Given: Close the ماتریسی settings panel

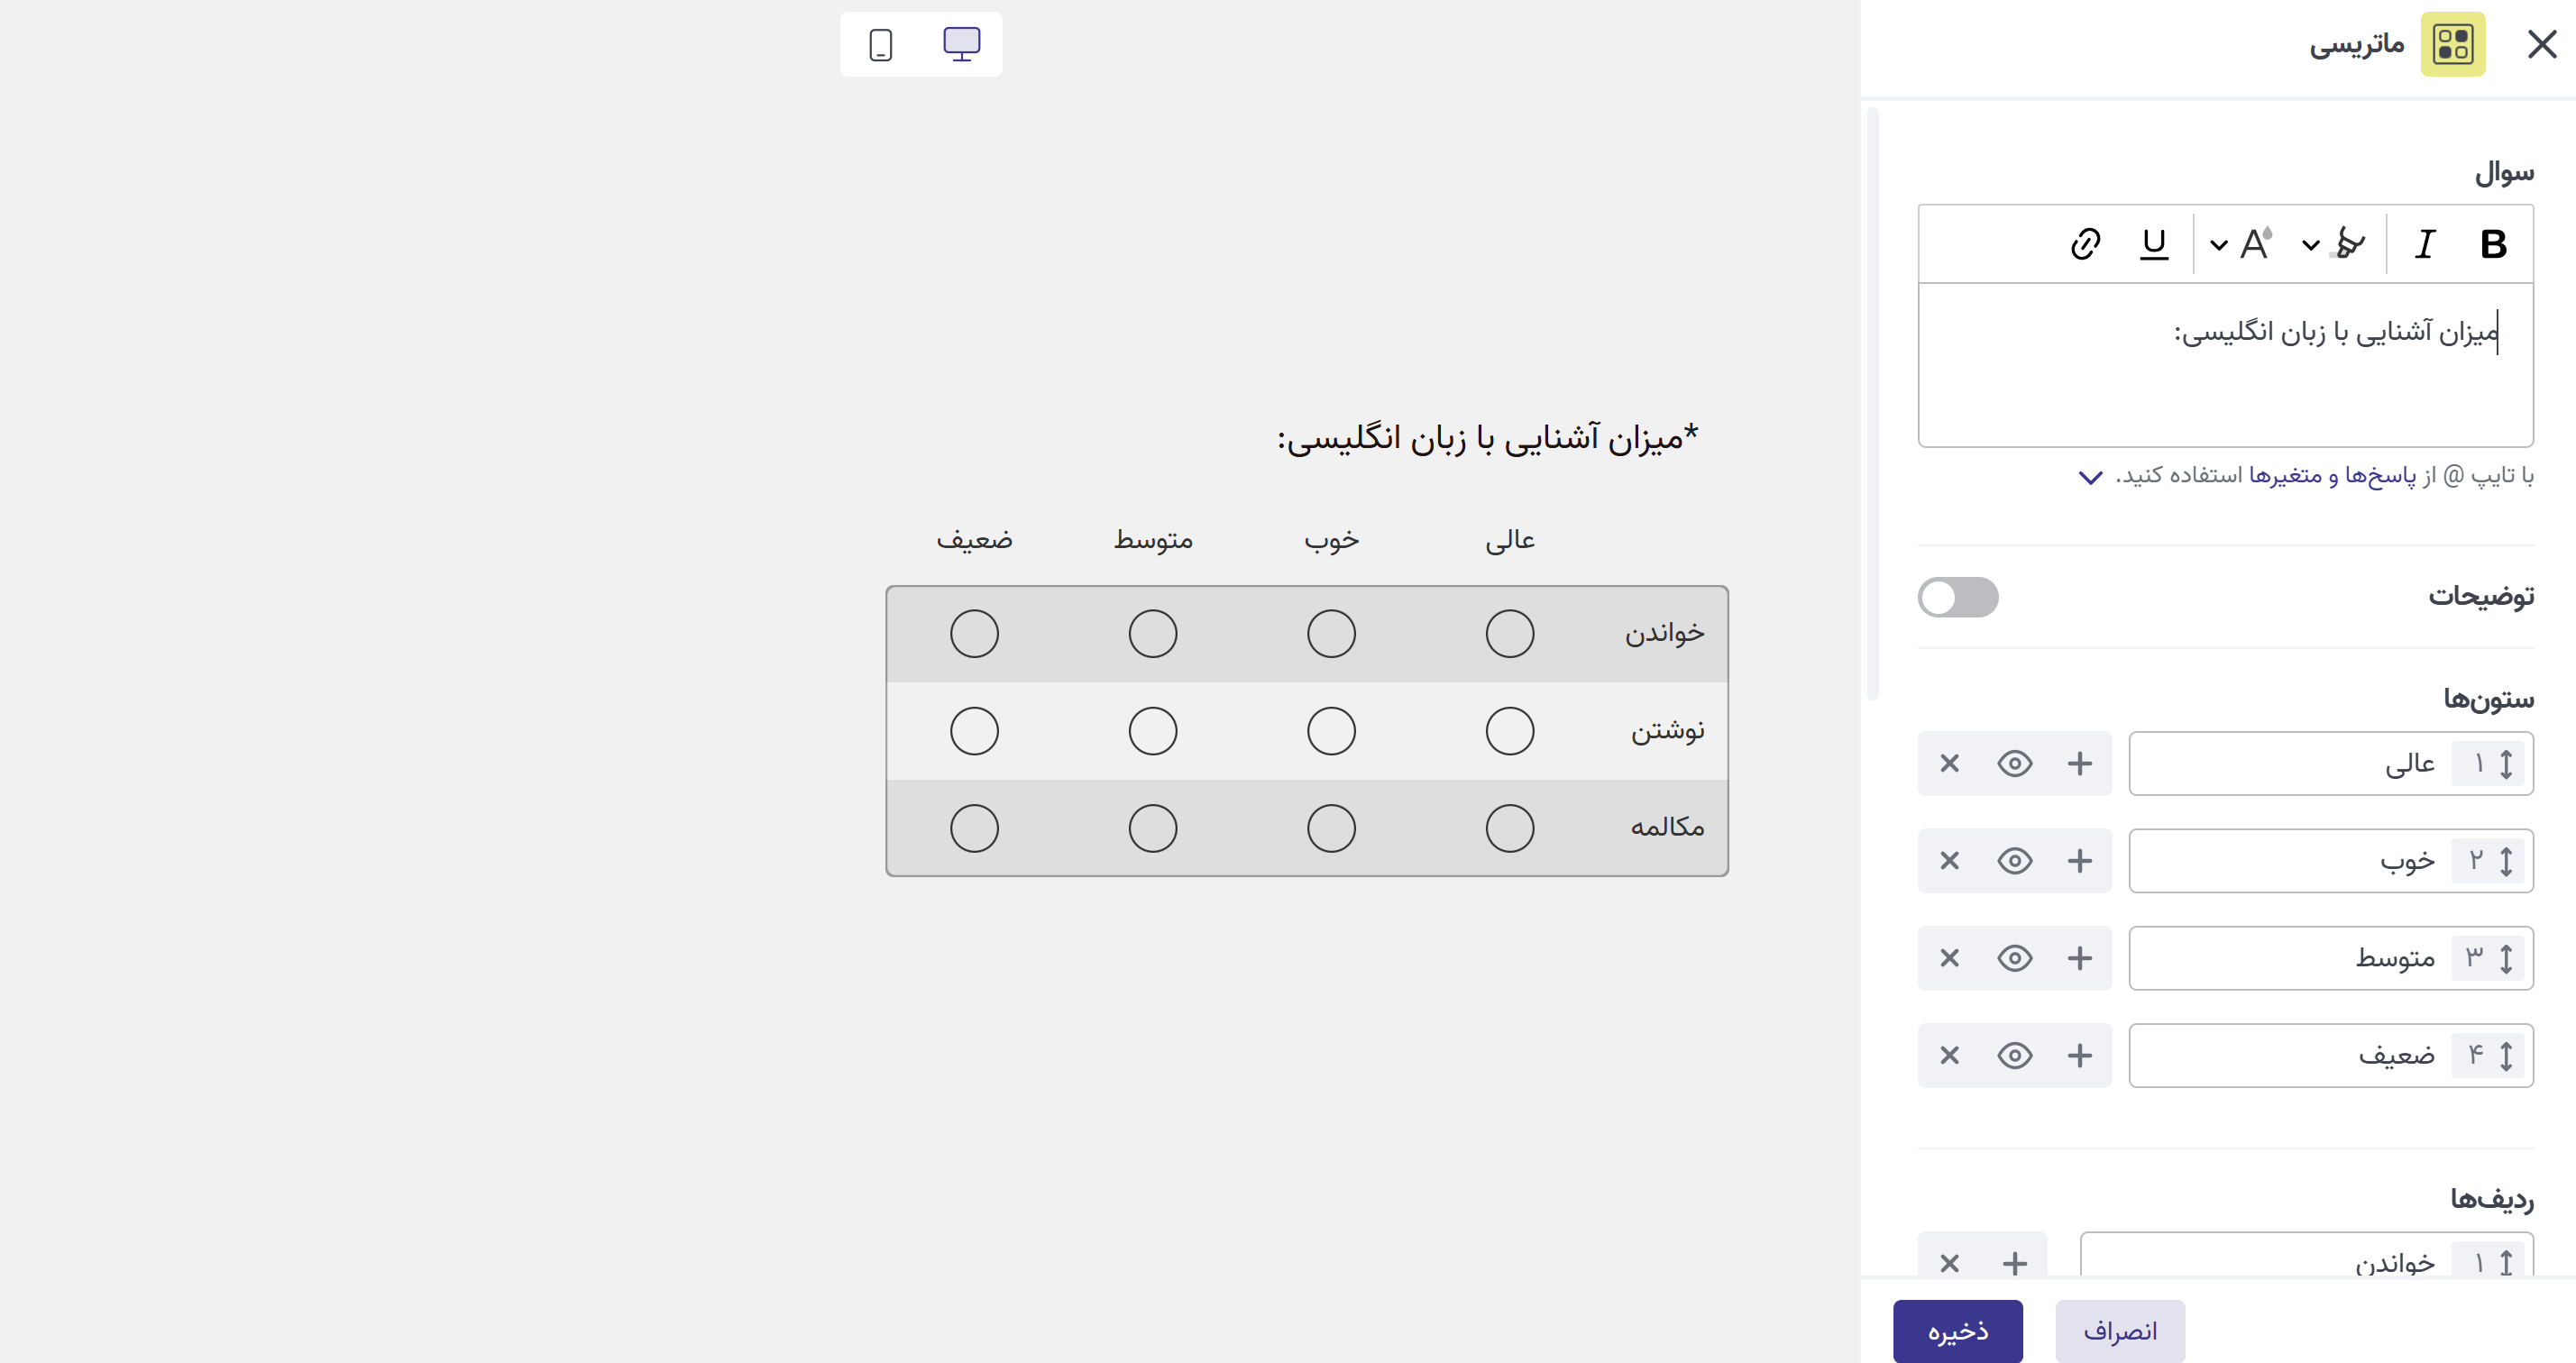Looking at the screenshot, I should coord(2541,45).
